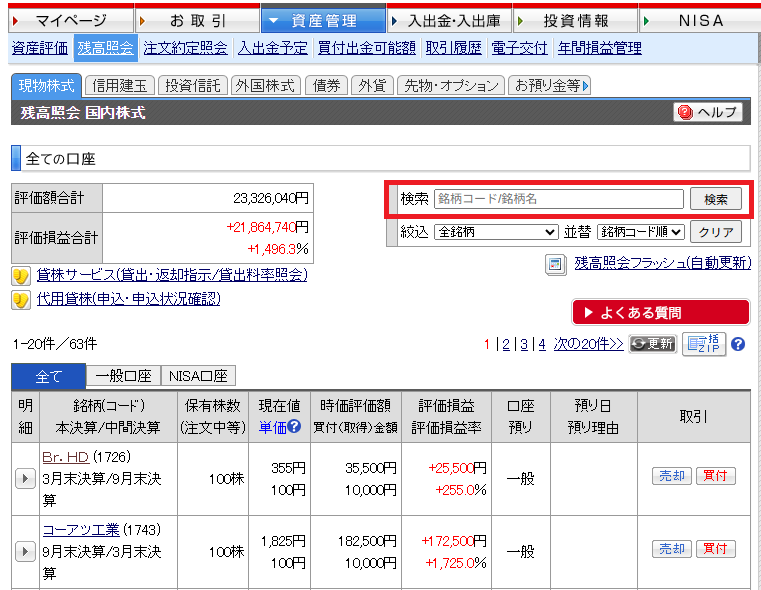
Task: Expand details for the Br. HD row
Action: (x=26, y=478)
